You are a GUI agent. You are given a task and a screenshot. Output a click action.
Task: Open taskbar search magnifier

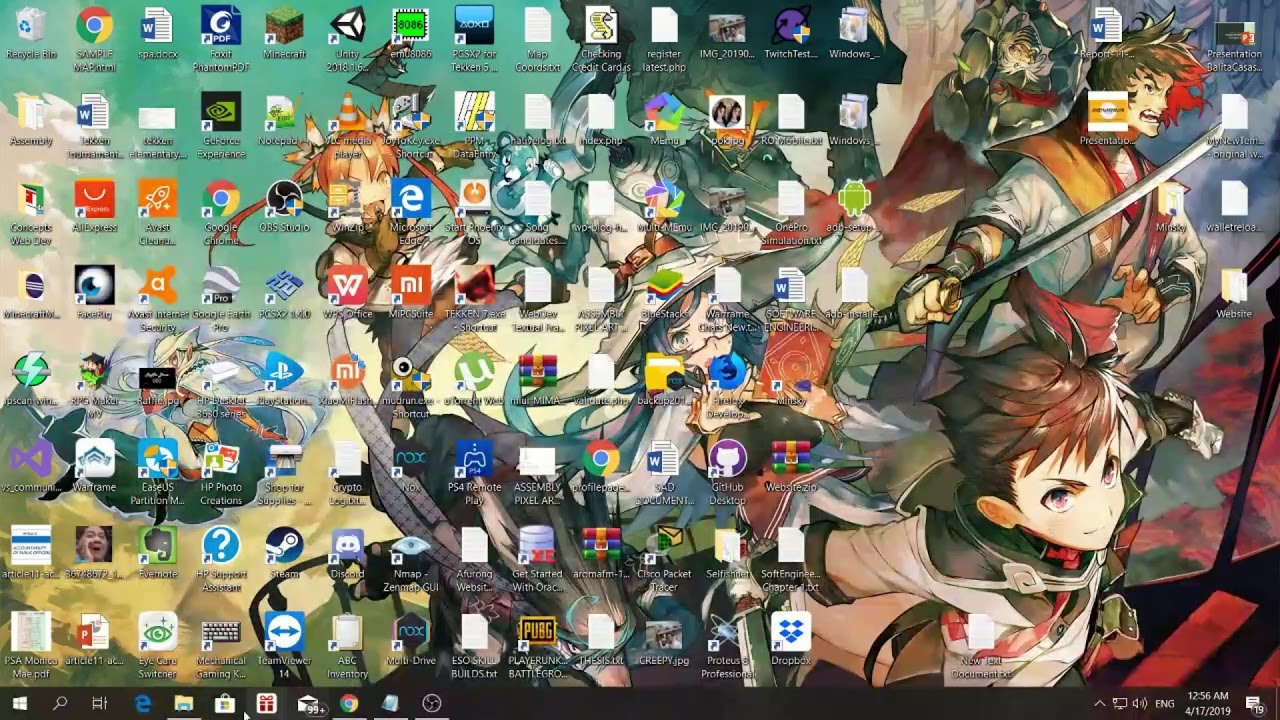coord(60,704)
